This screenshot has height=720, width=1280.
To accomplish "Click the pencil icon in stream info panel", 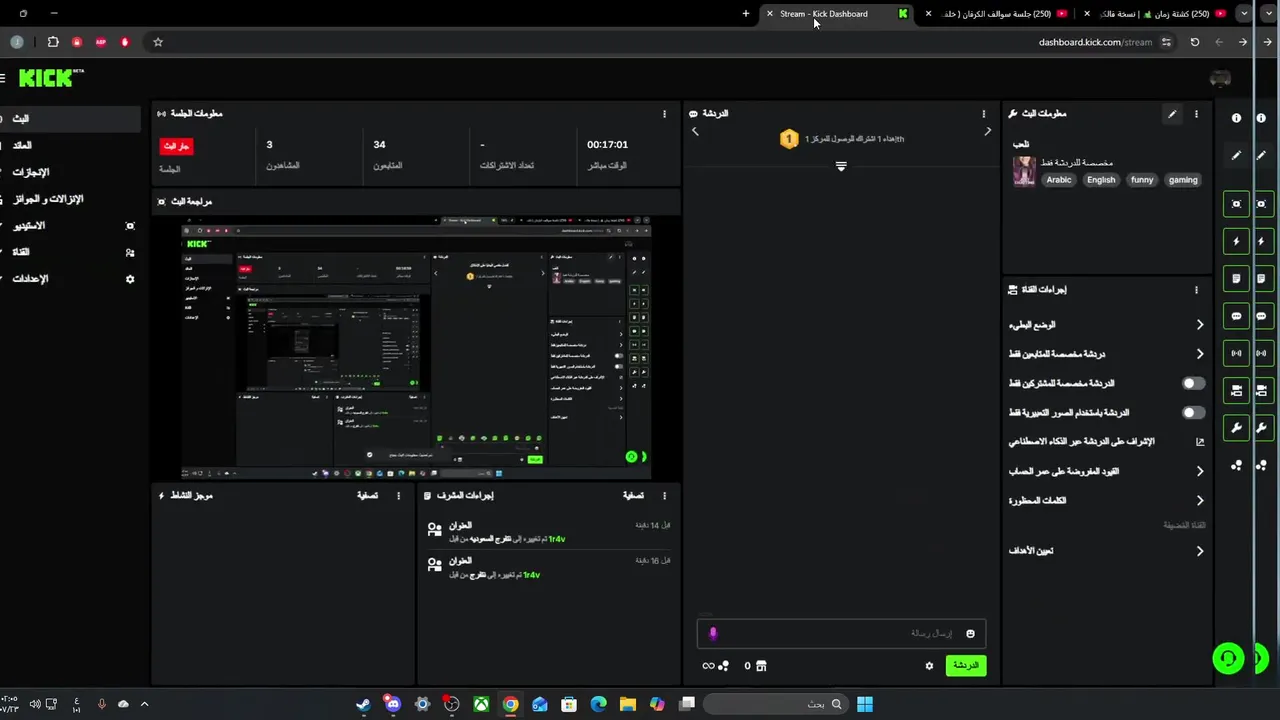I will 1172,114.
